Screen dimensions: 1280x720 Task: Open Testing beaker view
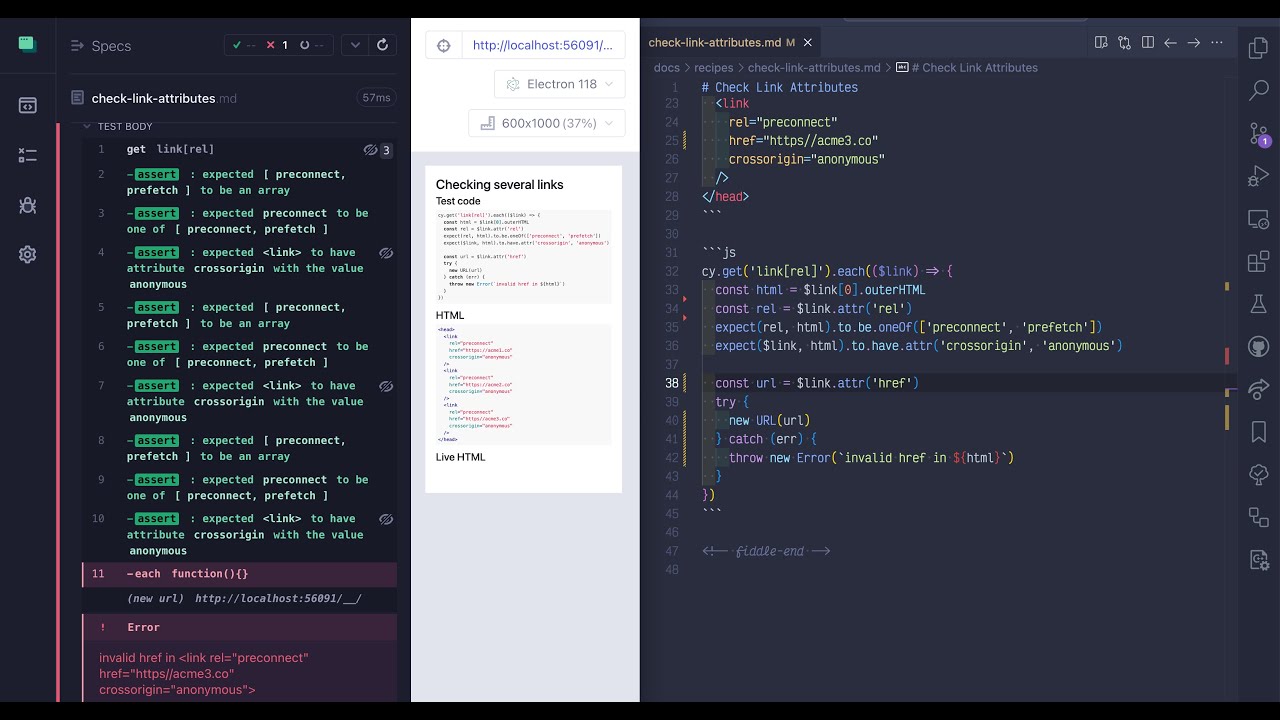pos(1259,304)
